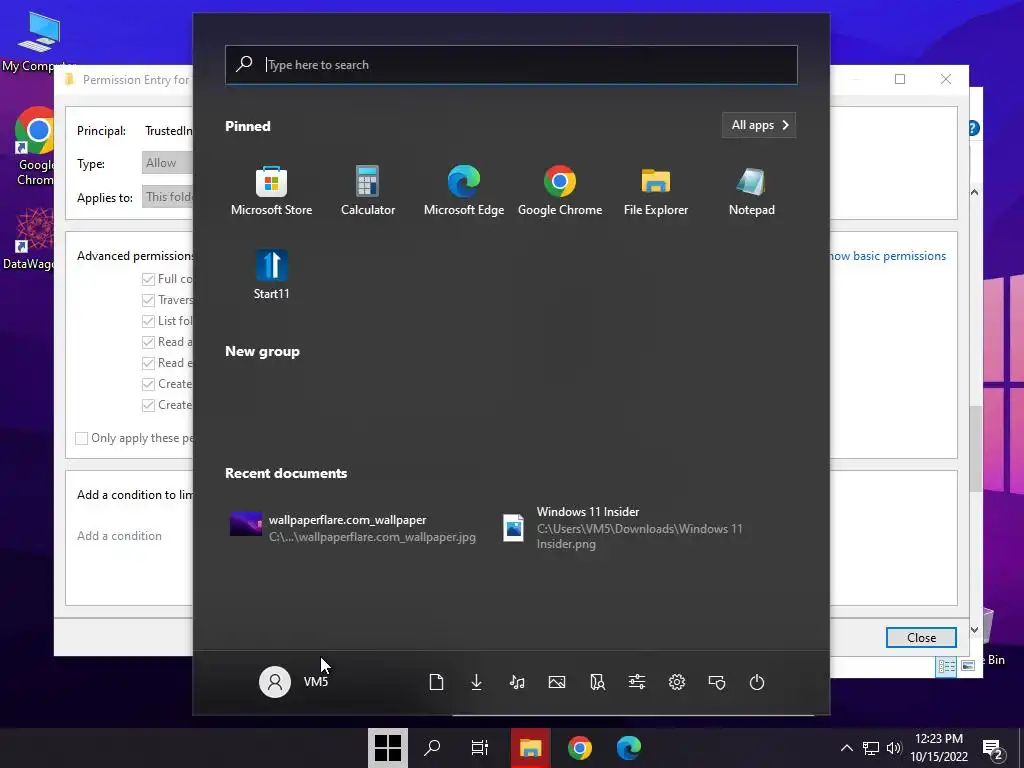Select Google Chrome desktop shortcut

tap(35, 146)
